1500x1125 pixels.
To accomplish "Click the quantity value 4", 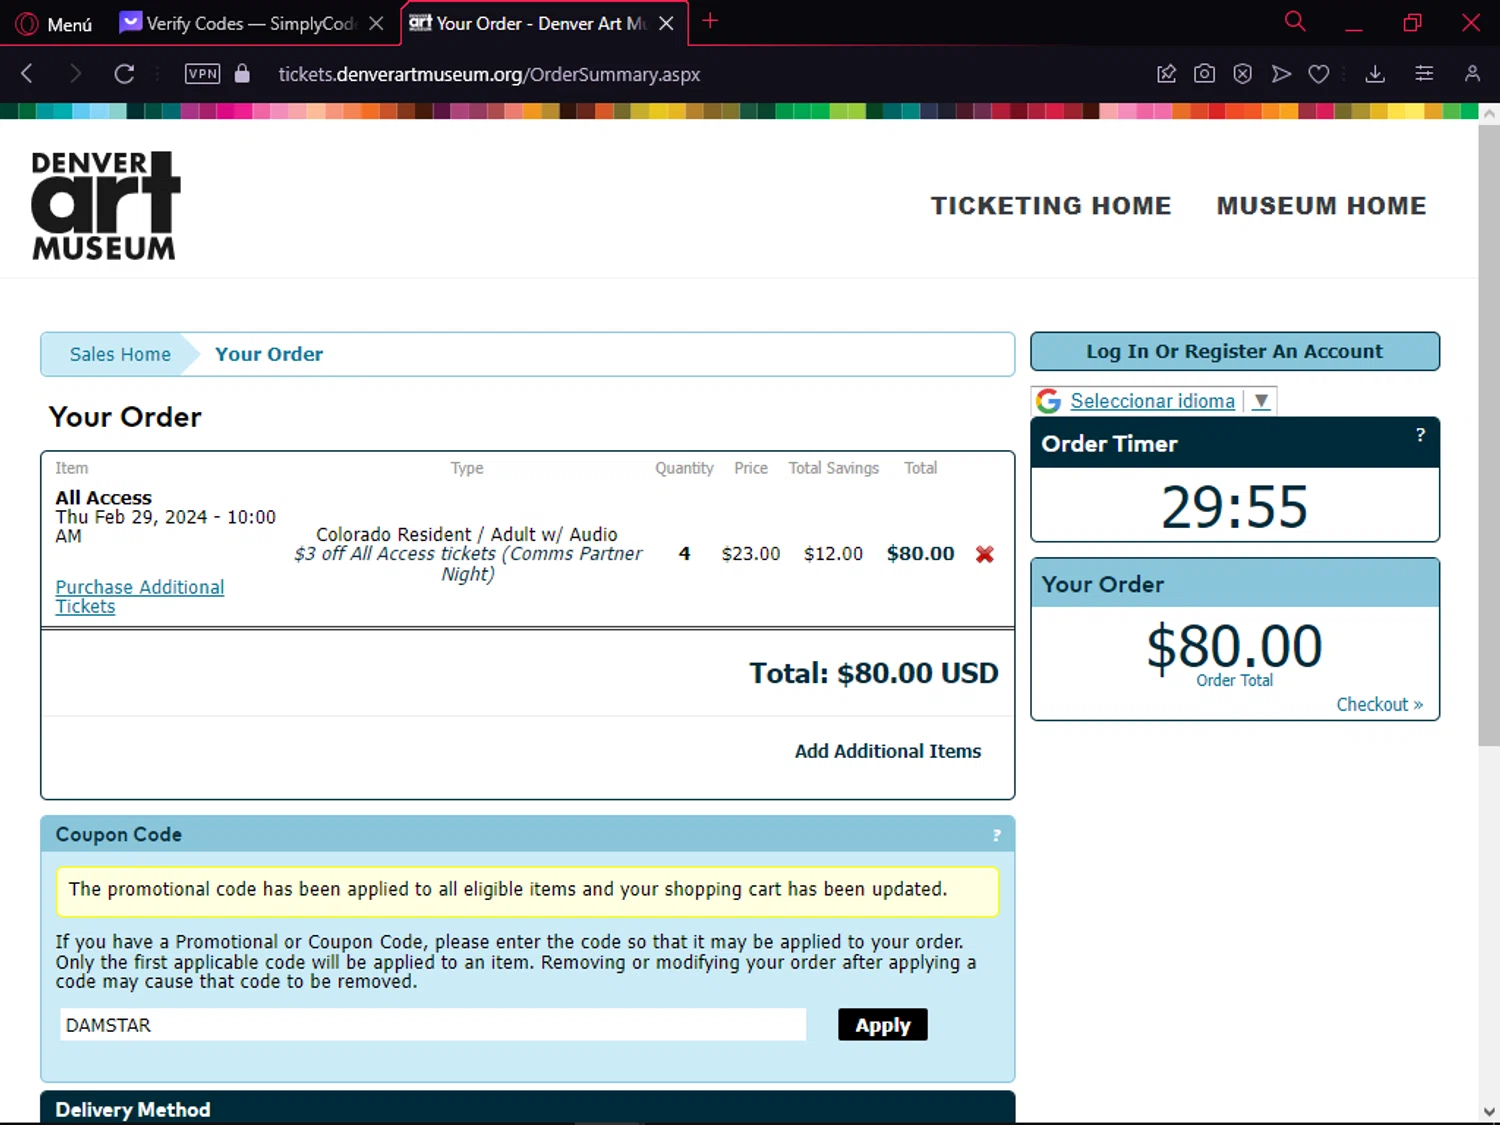I will click(x=684, y=554).
